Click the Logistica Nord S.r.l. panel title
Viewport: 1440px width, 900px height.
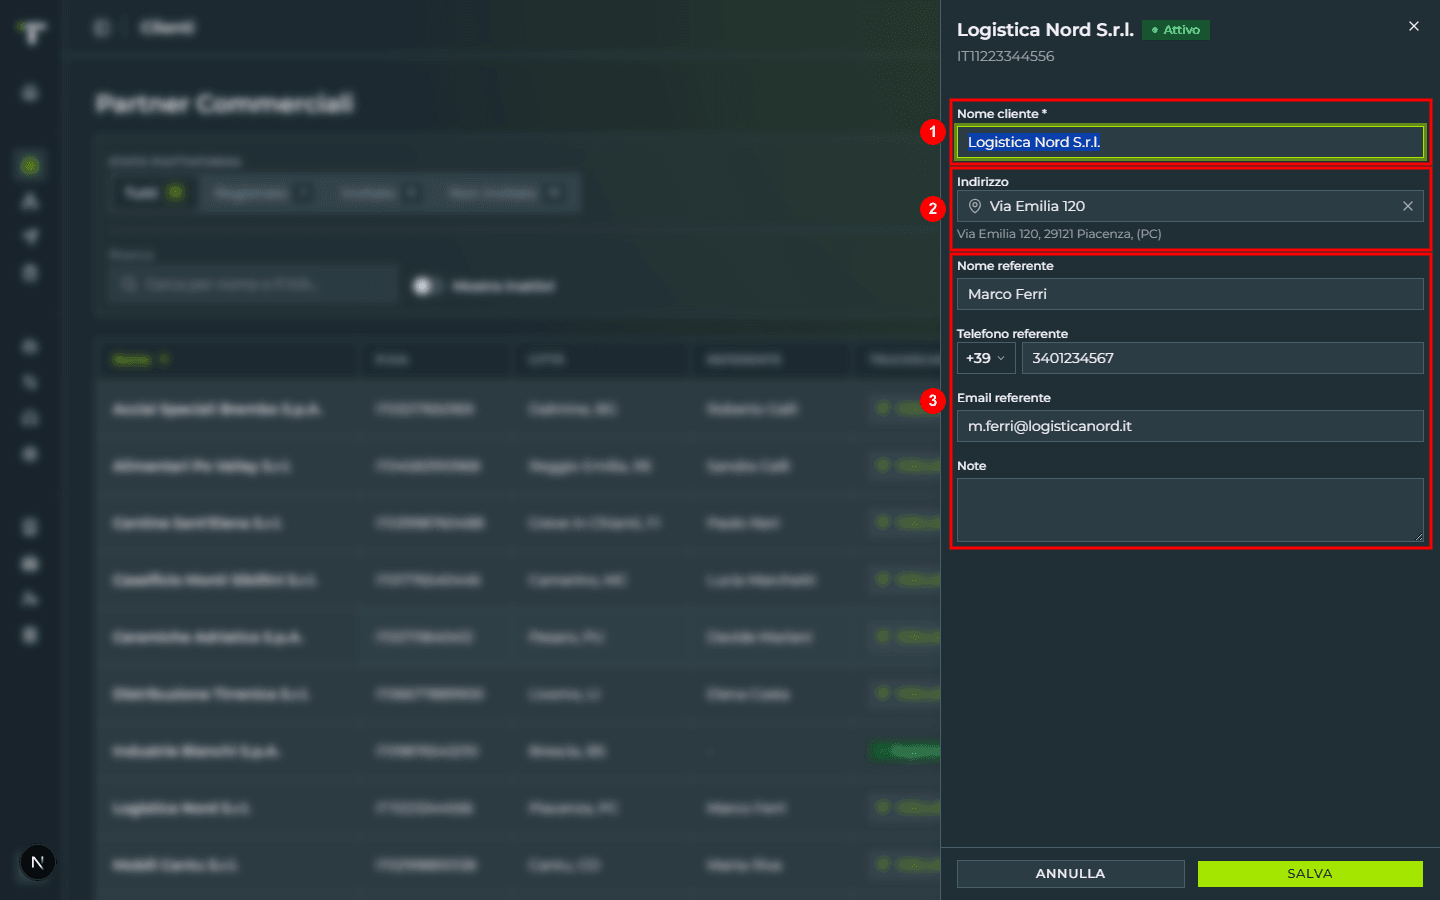1045,30
